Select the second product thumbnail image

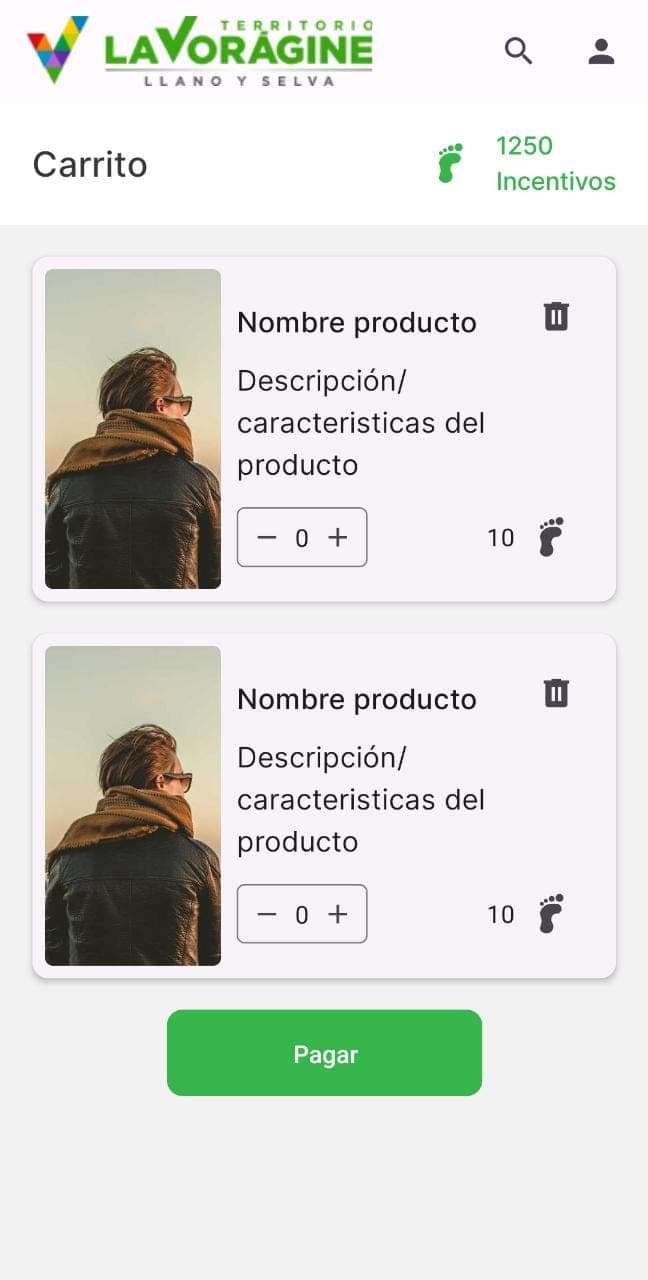click(x=133, y=806)
